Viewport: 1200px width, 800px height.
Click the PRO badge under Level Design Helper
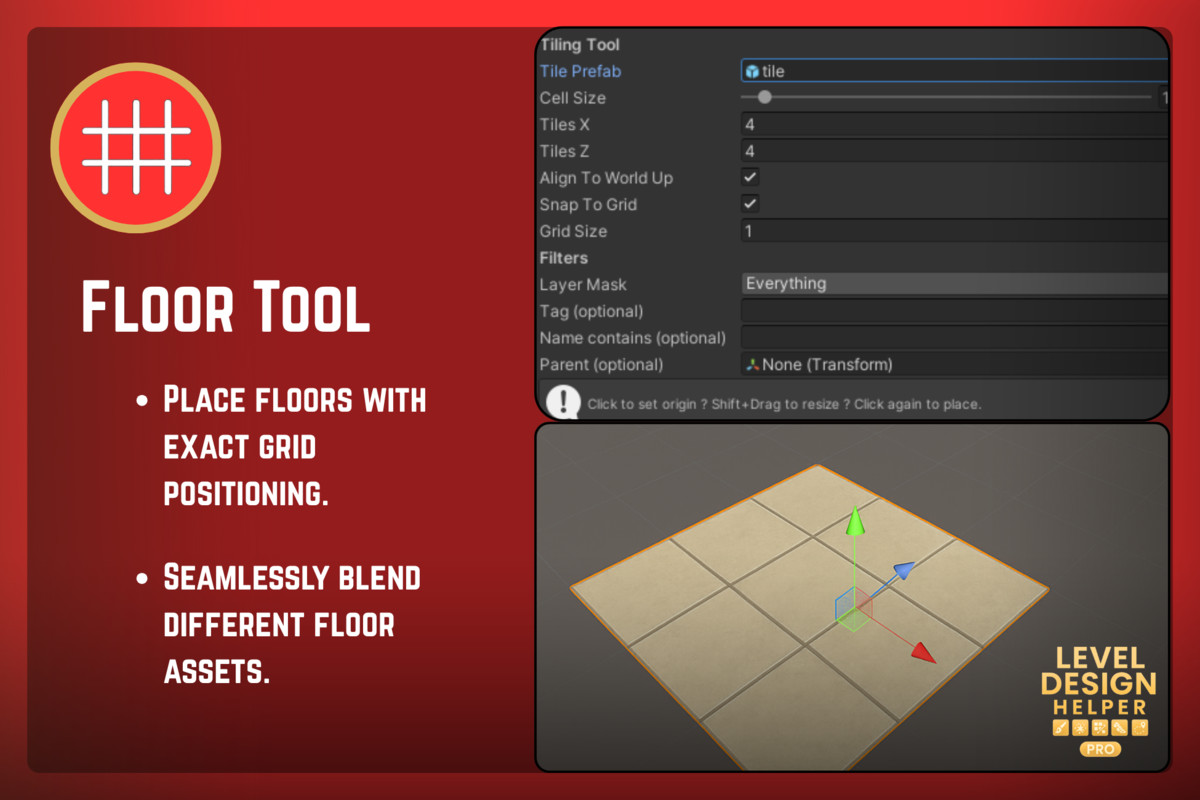coord(1098,748)
